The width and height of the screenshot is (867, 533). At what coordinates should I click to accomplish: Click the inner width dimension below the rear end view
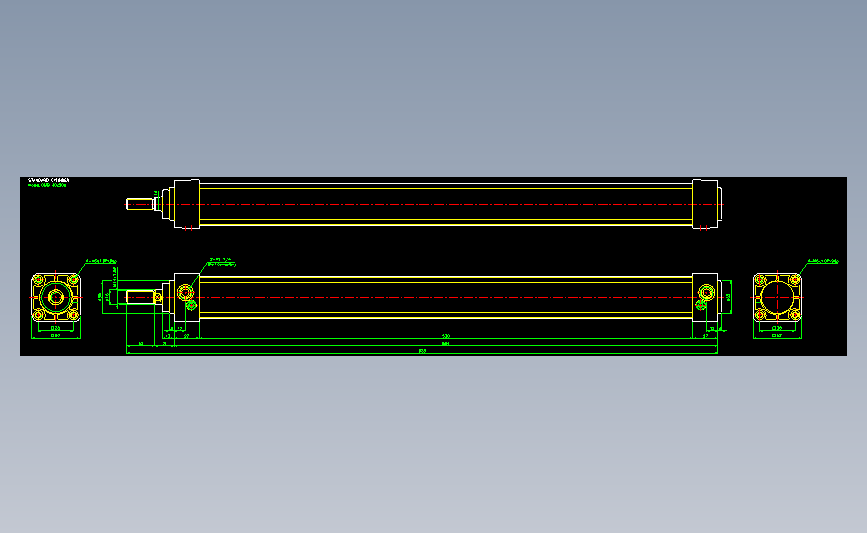click(777, 328)
